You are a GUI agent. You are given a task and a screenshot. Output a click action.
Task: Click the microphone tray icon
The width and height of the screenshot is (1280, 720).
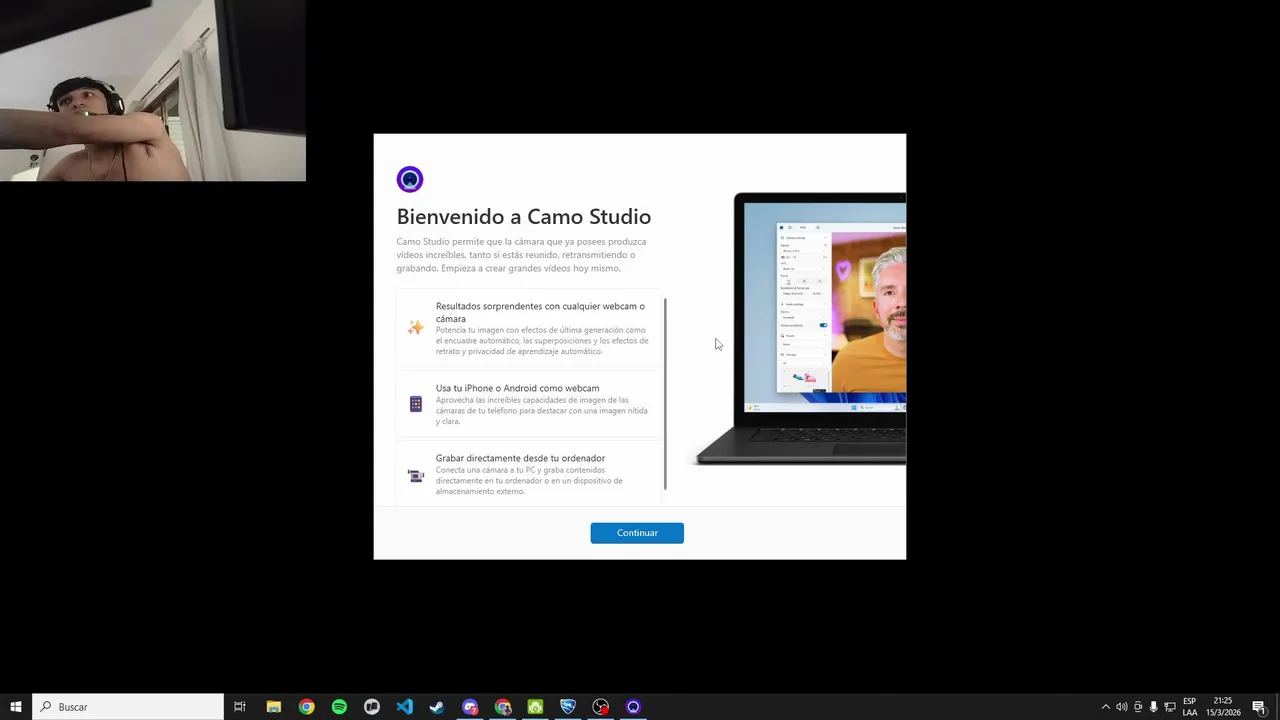[x=1153, y=707]
